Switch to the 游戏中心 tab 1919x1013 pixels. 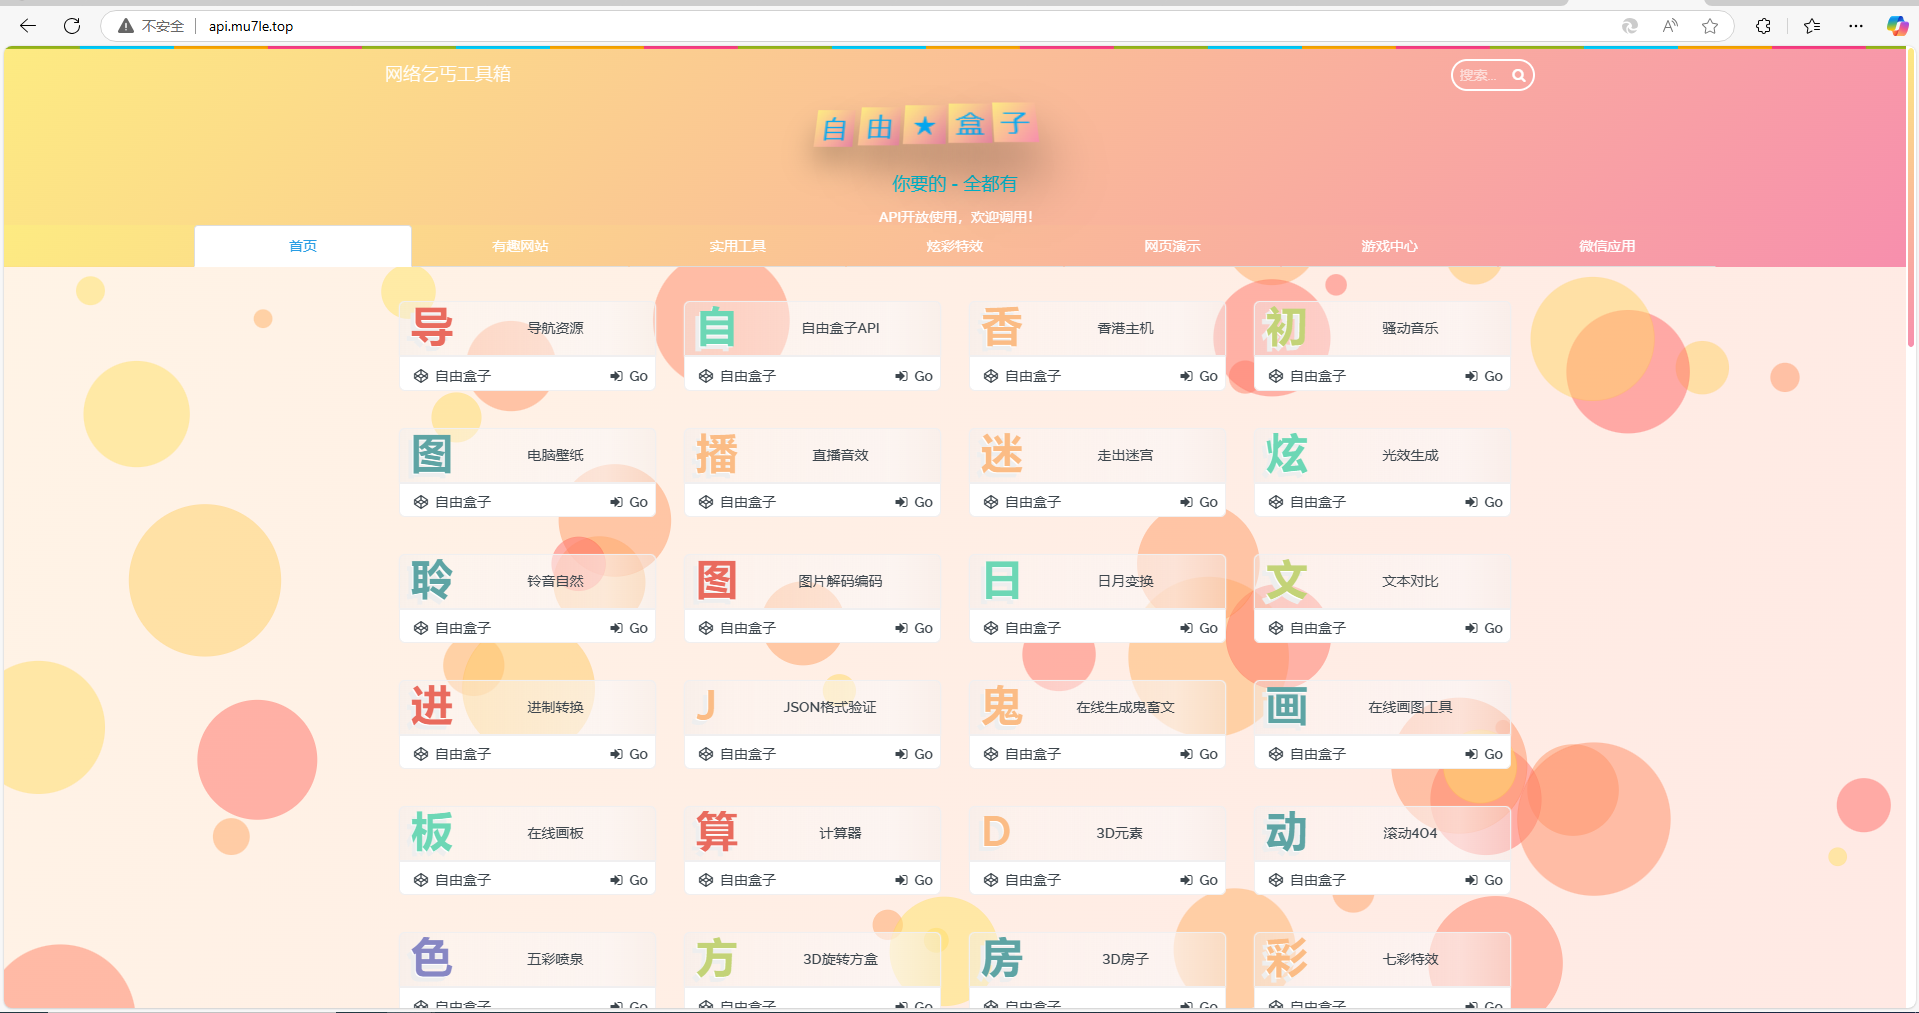[x=1388, y=246]
